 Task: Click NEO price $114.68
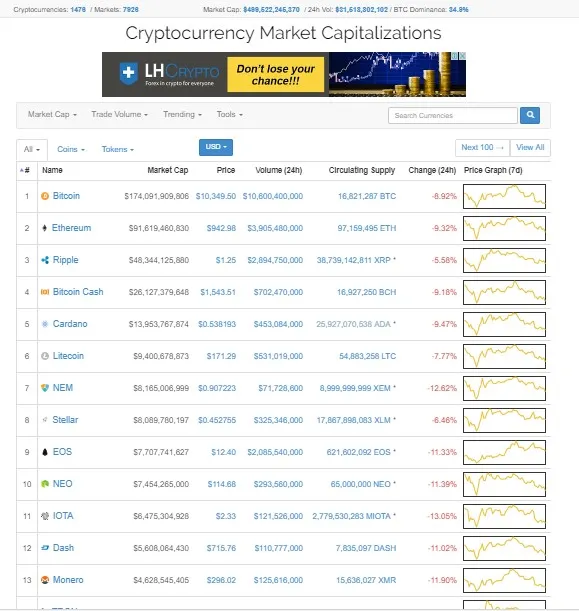(x=222, y=484)
